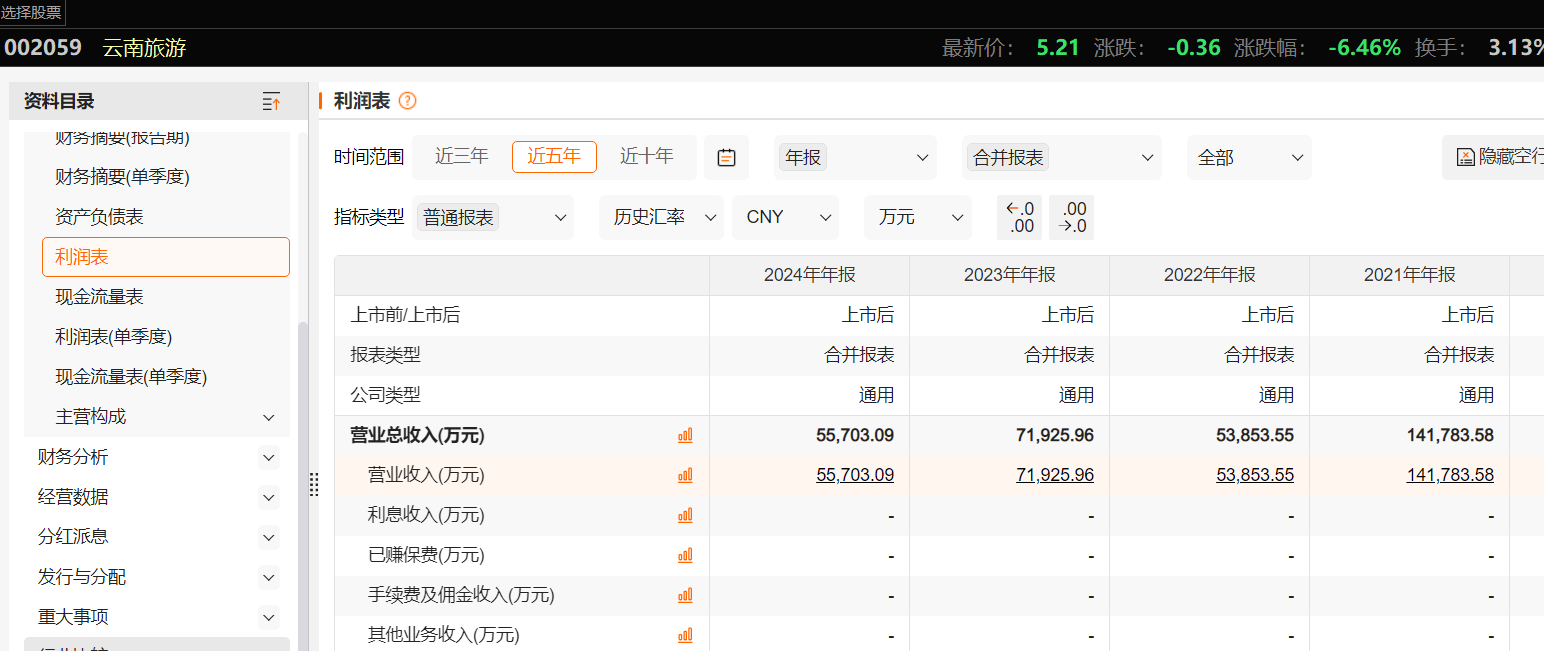
Task: Click the 选择股票 button at top
Action: point(32,12)
